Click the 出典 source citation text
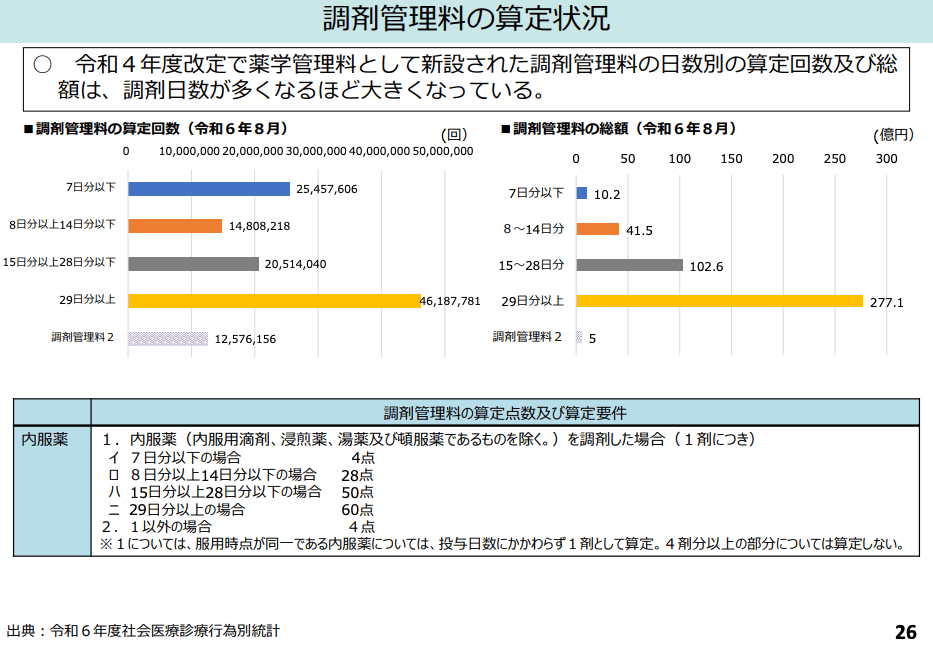This screenshot has height=645, width=933. point(143,631)
